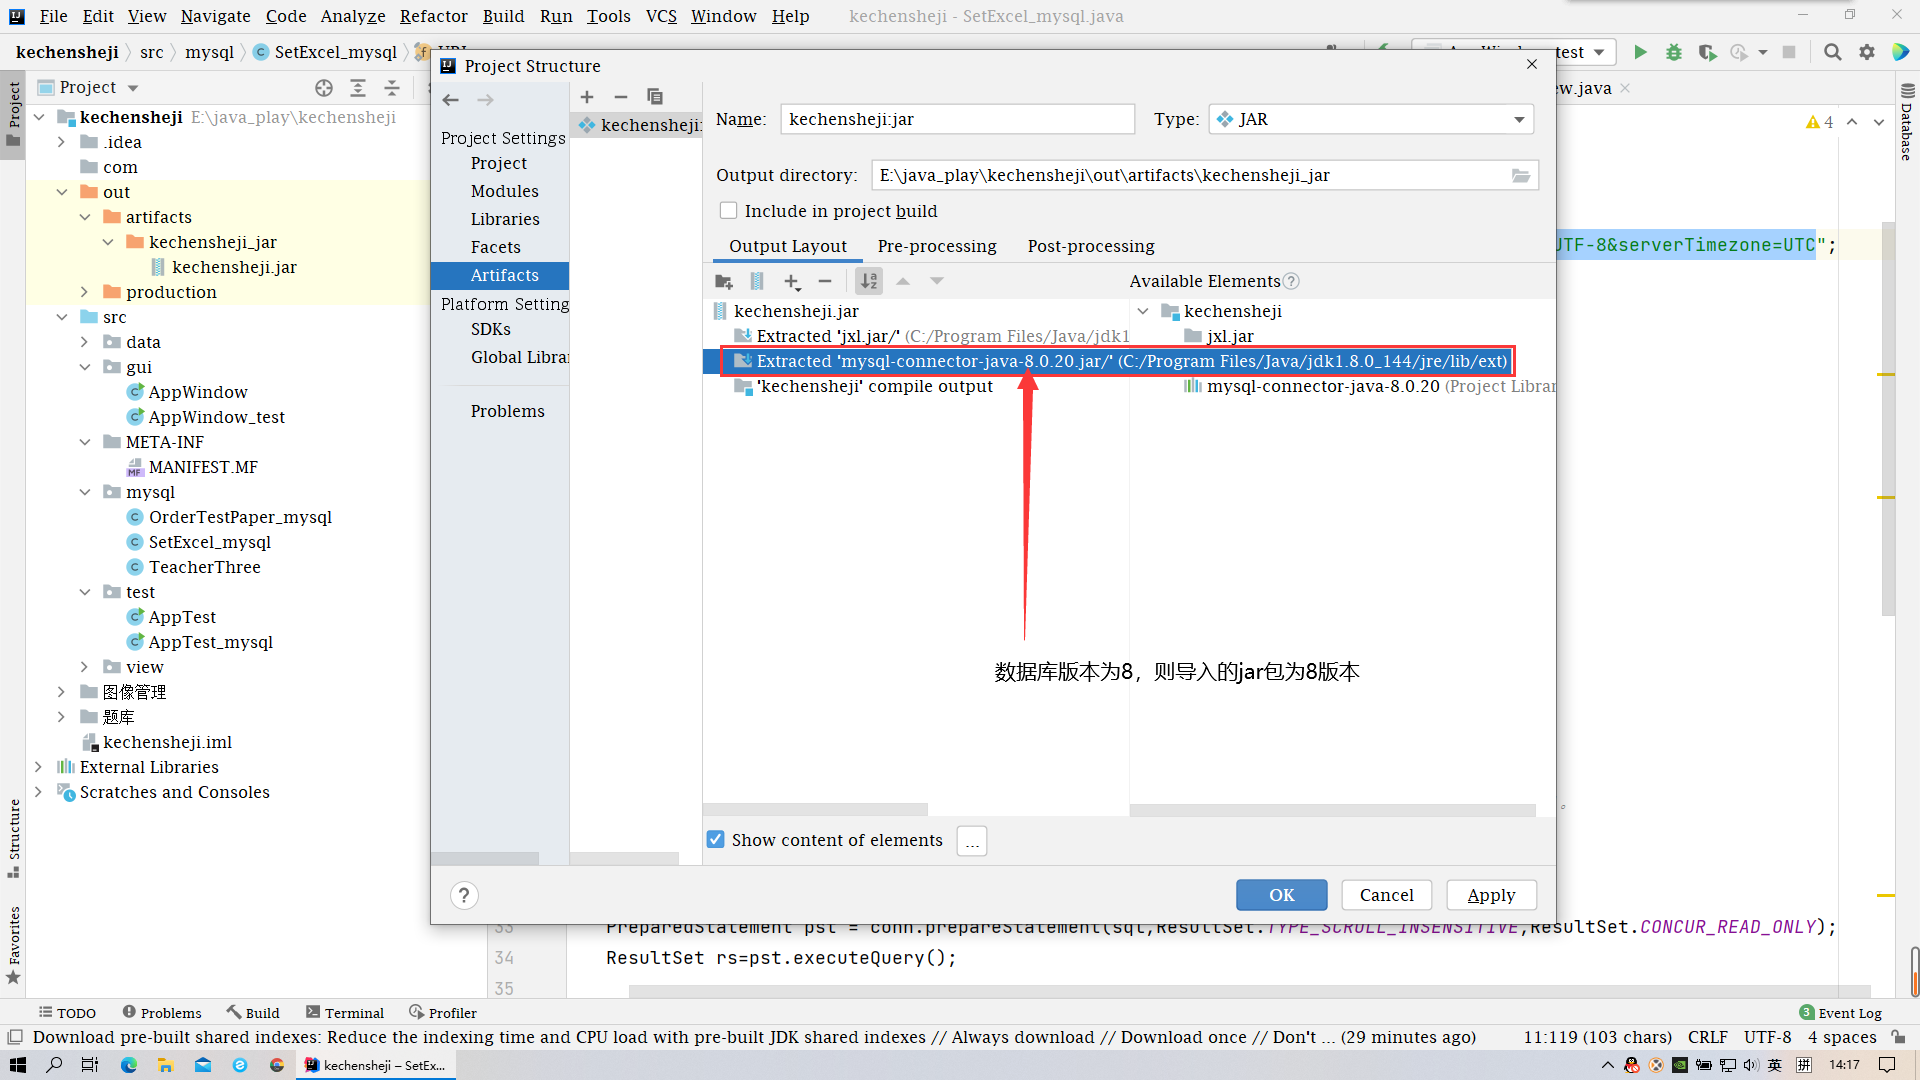Image resolution: width=1920 pixels, height=1080 pixels.
Task: Click Create Archive icon in Output Layout
Action: tap(757, 282)
